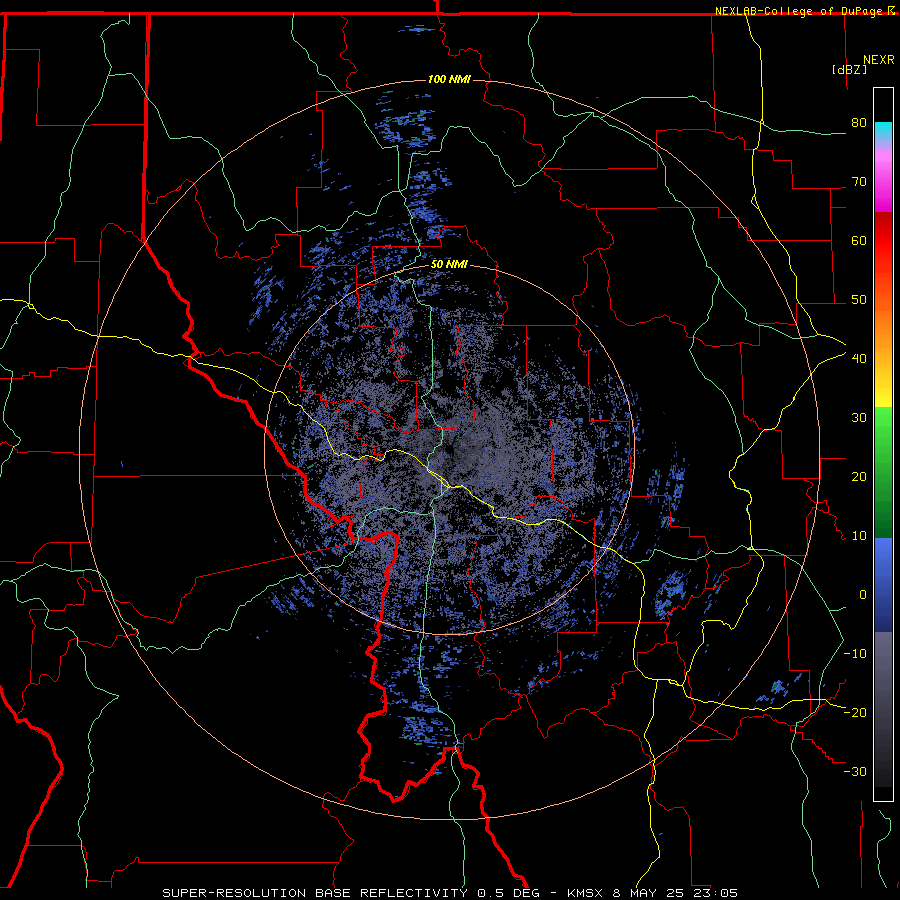Click the 50 value on the dBZ scale
This screenshot has width=900, height=900.
[x=859, y=300]
